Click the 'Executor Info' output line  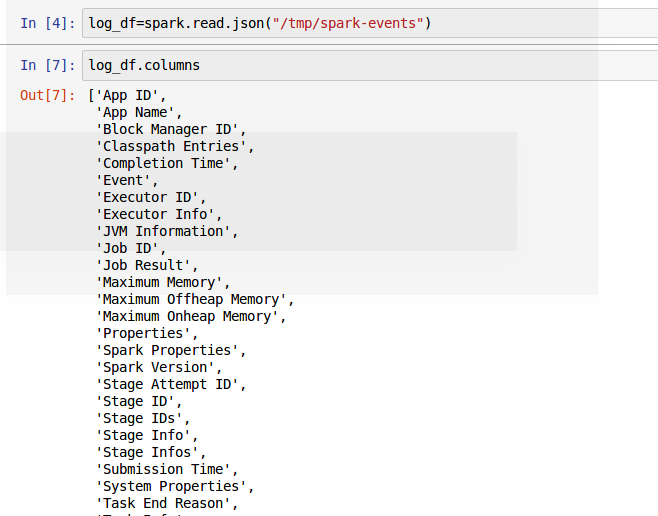pyautogui.click(x=159, y=214)
